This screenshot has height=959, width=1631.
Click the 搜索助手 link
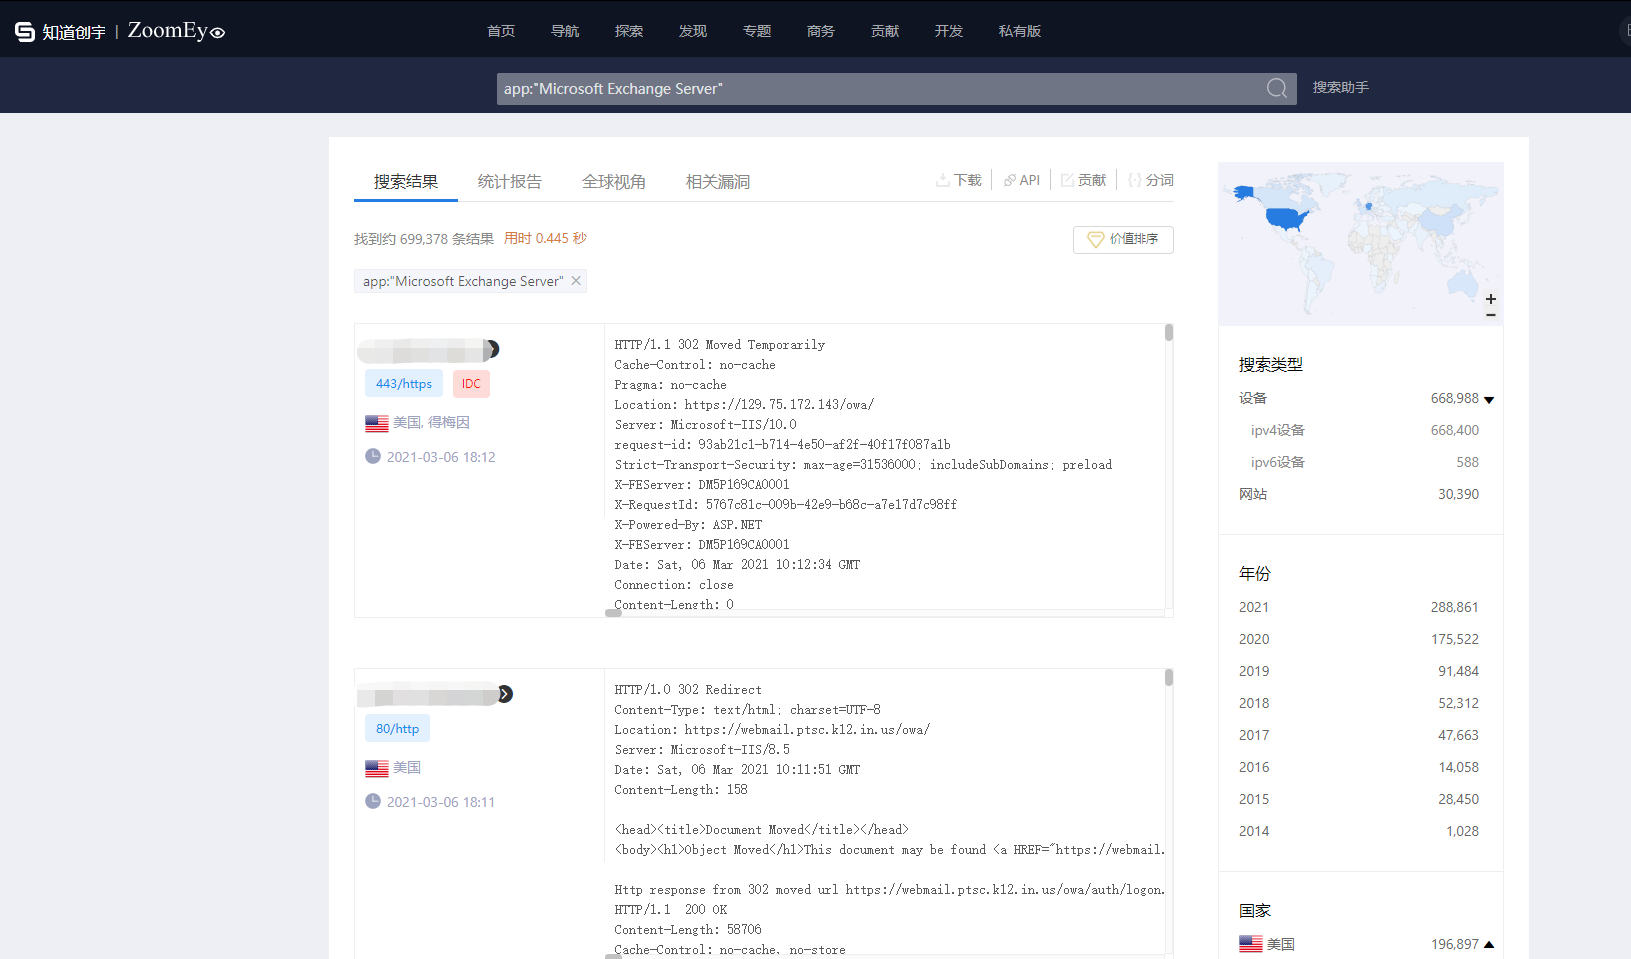[1341, 88]
